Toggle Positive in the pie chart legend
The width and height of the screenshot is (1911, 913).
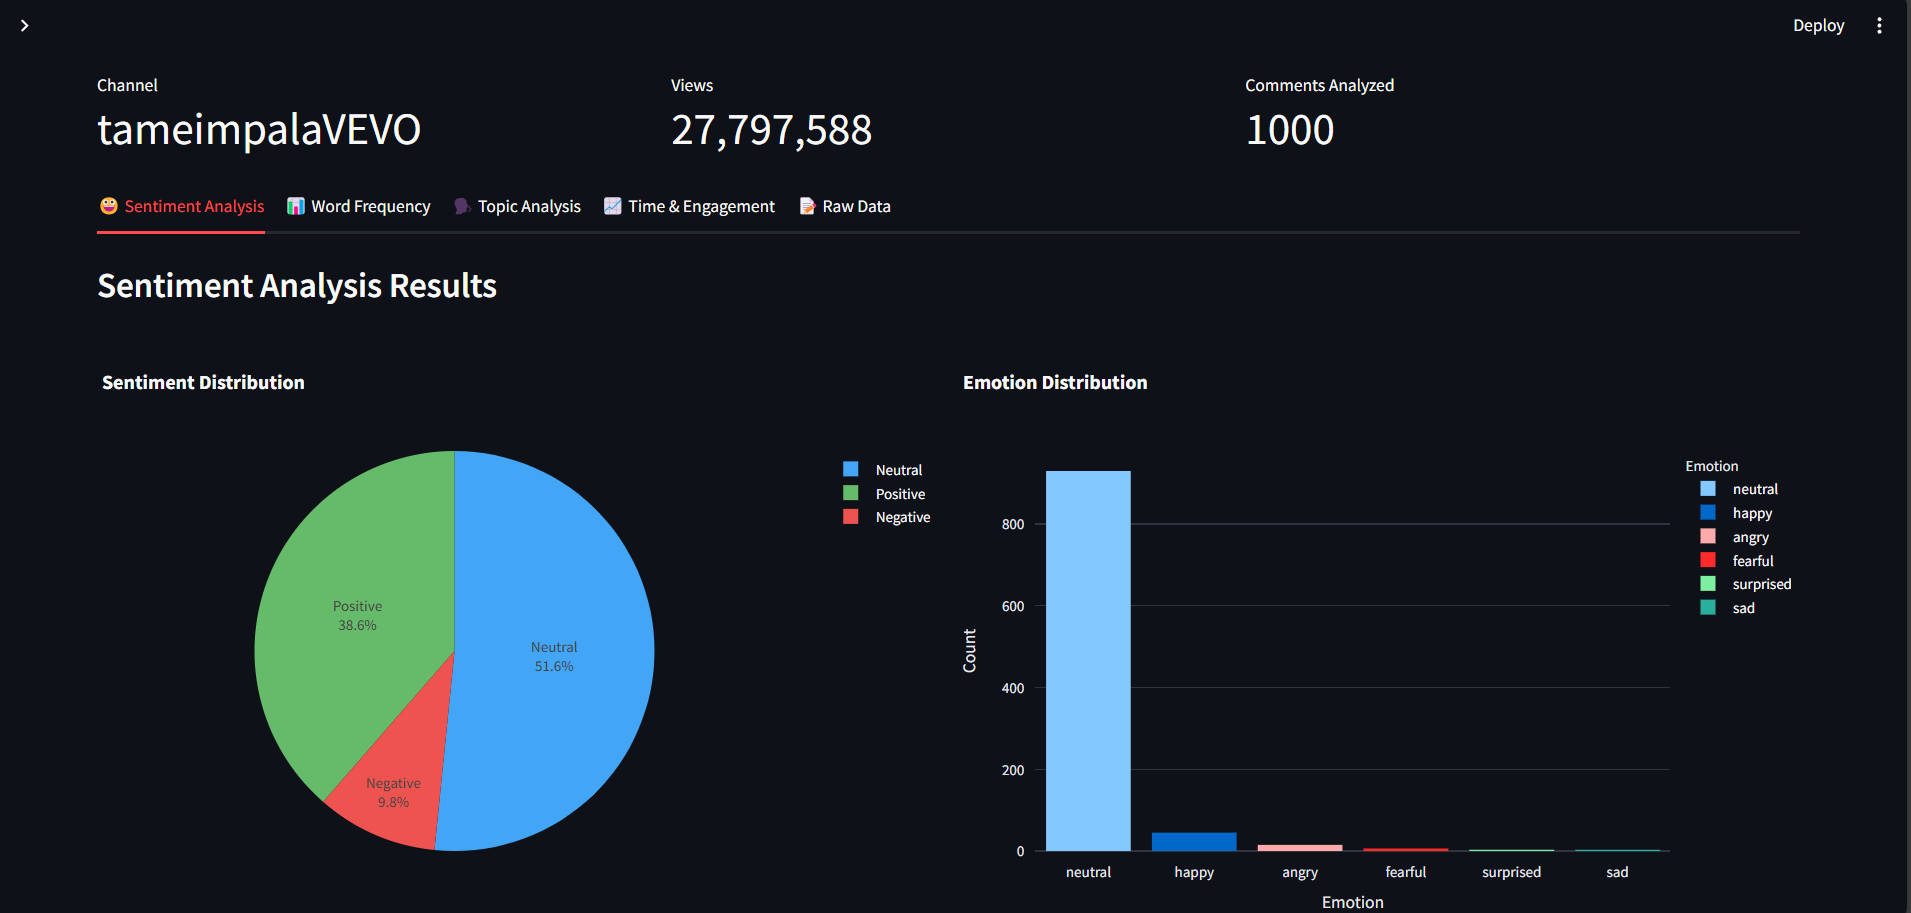click(900, 494)
